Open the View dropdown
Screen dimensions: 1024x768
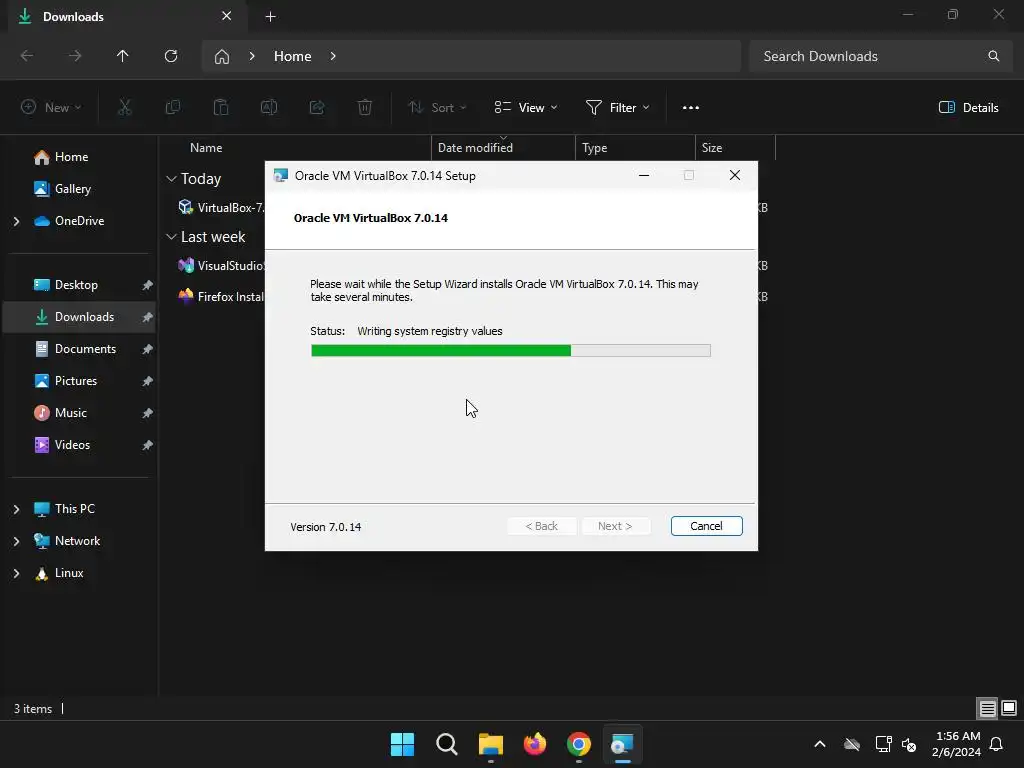tap(526, 108)
